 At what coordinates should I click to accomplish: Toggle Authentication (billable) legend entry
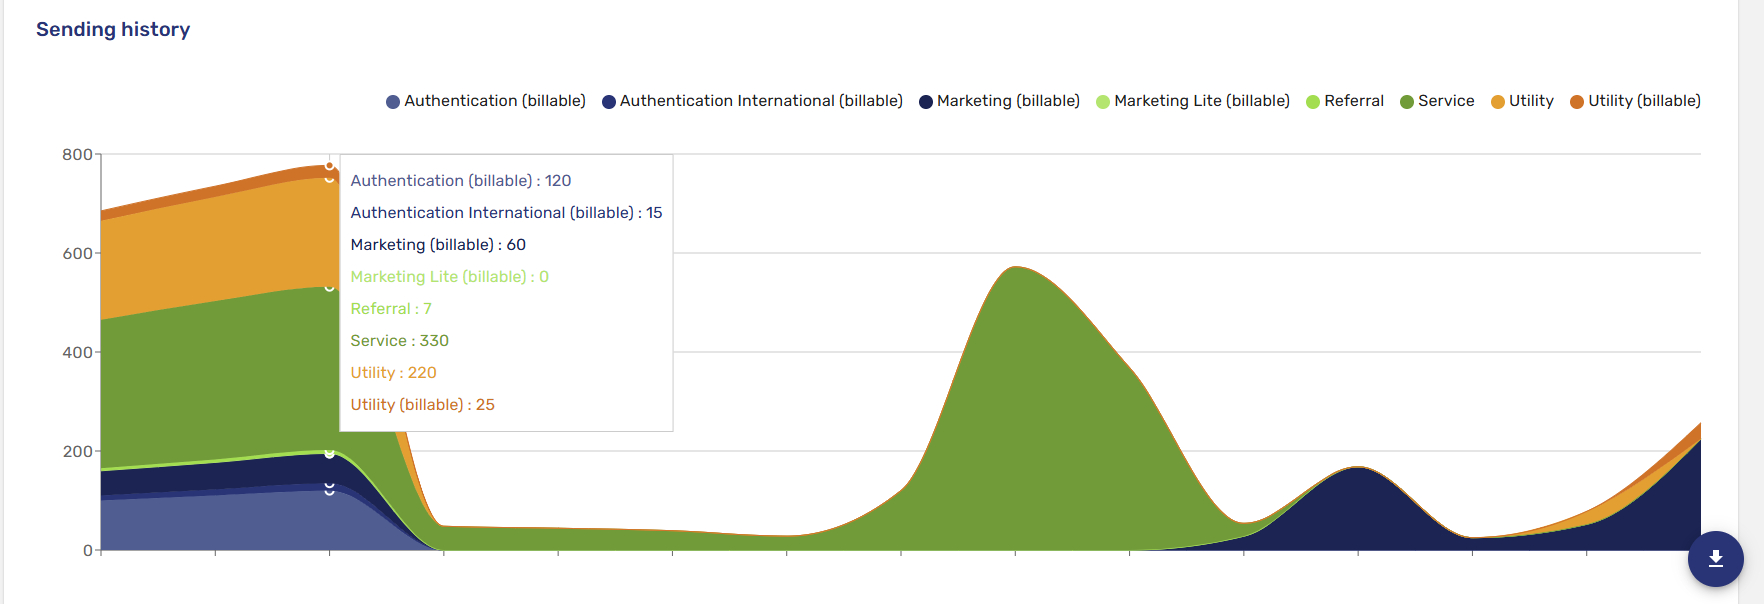tap(486, 101)
